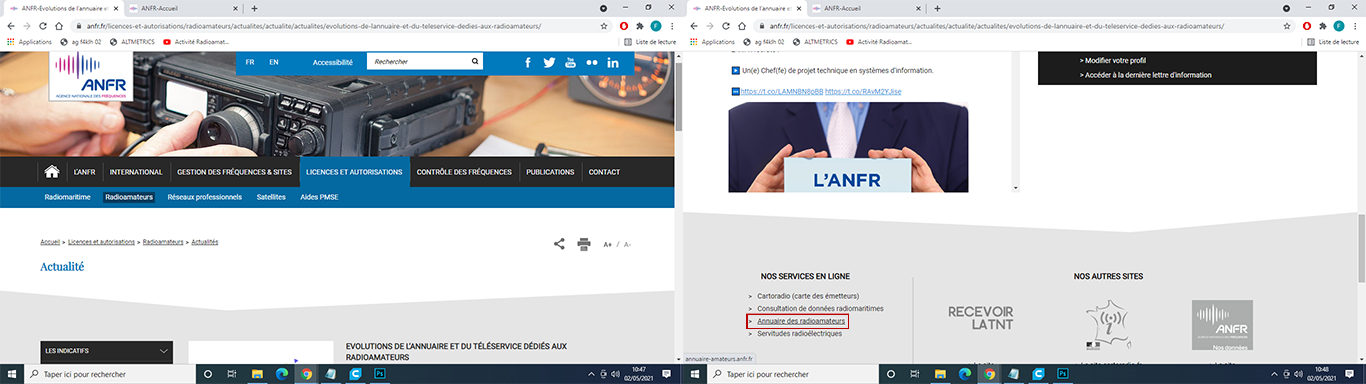Click the share icon beside print
The image size is (1366, 384).
(x=559, y=243)
